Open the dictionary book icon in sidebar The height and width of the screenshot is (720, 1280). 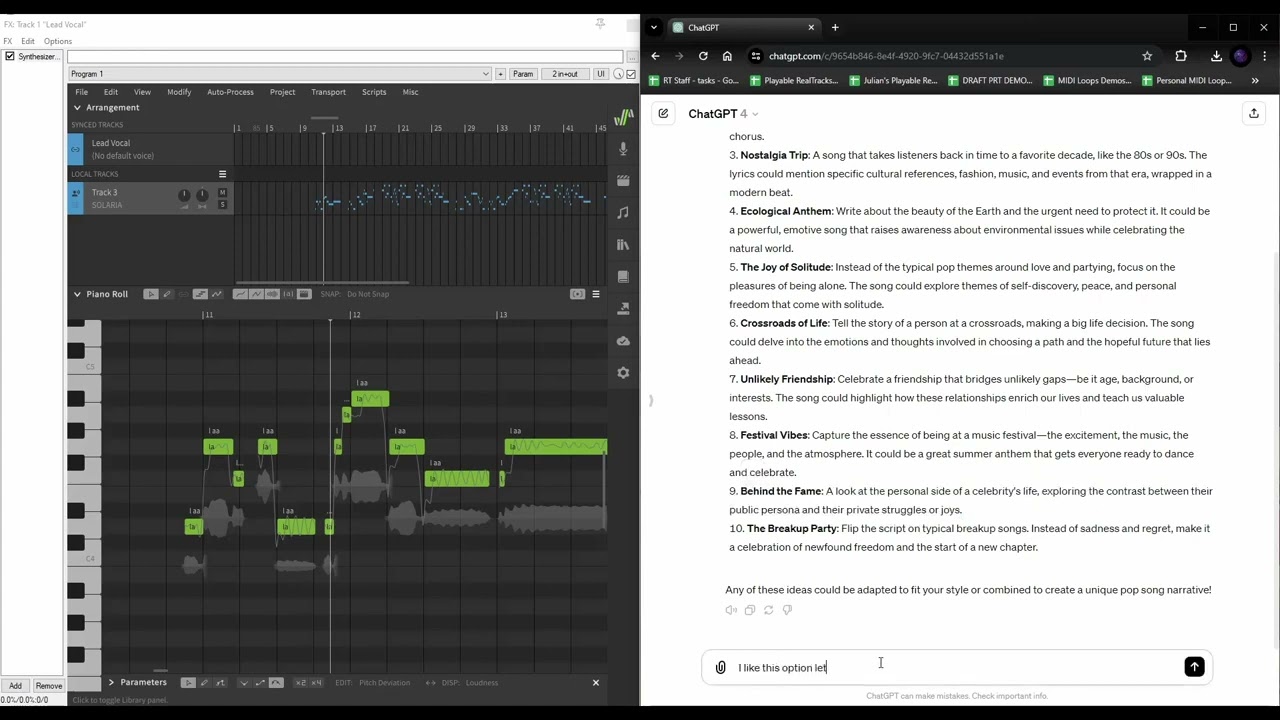(623, 277)
